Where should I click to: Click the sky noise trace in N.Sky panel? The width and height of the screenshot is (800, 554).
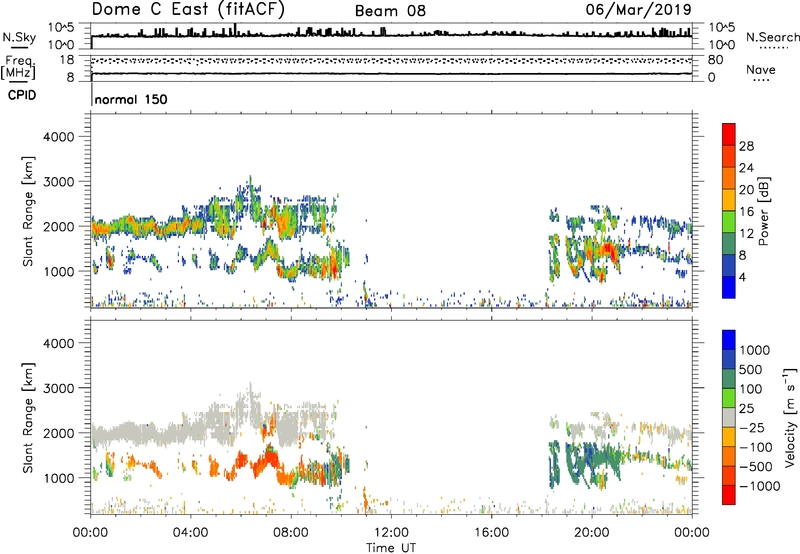coord(391,35)
